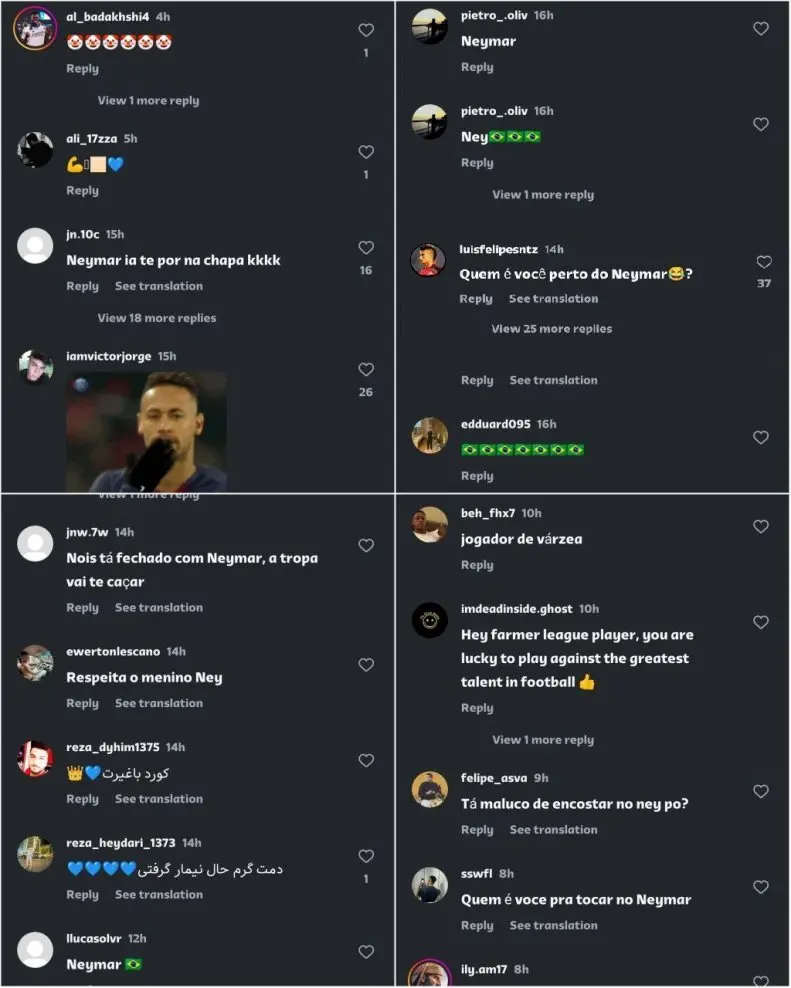Tap heart on ewertonlescano's comment
791x988 pixels.
pyautogui.click(x=366, y=665)
